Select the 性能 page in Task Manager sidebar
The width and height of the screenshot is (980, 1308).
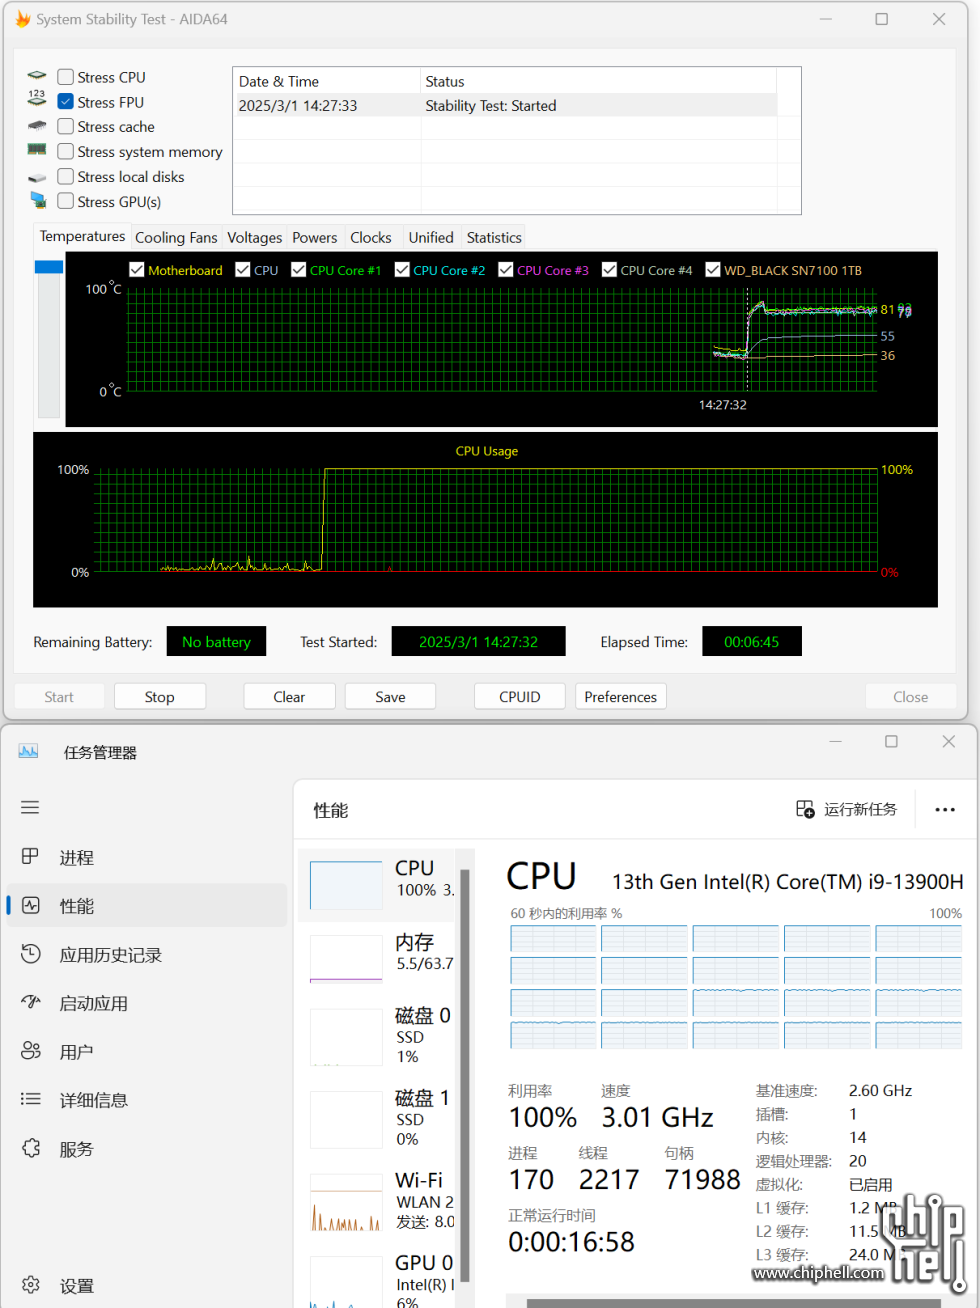[x=147, y=906]
